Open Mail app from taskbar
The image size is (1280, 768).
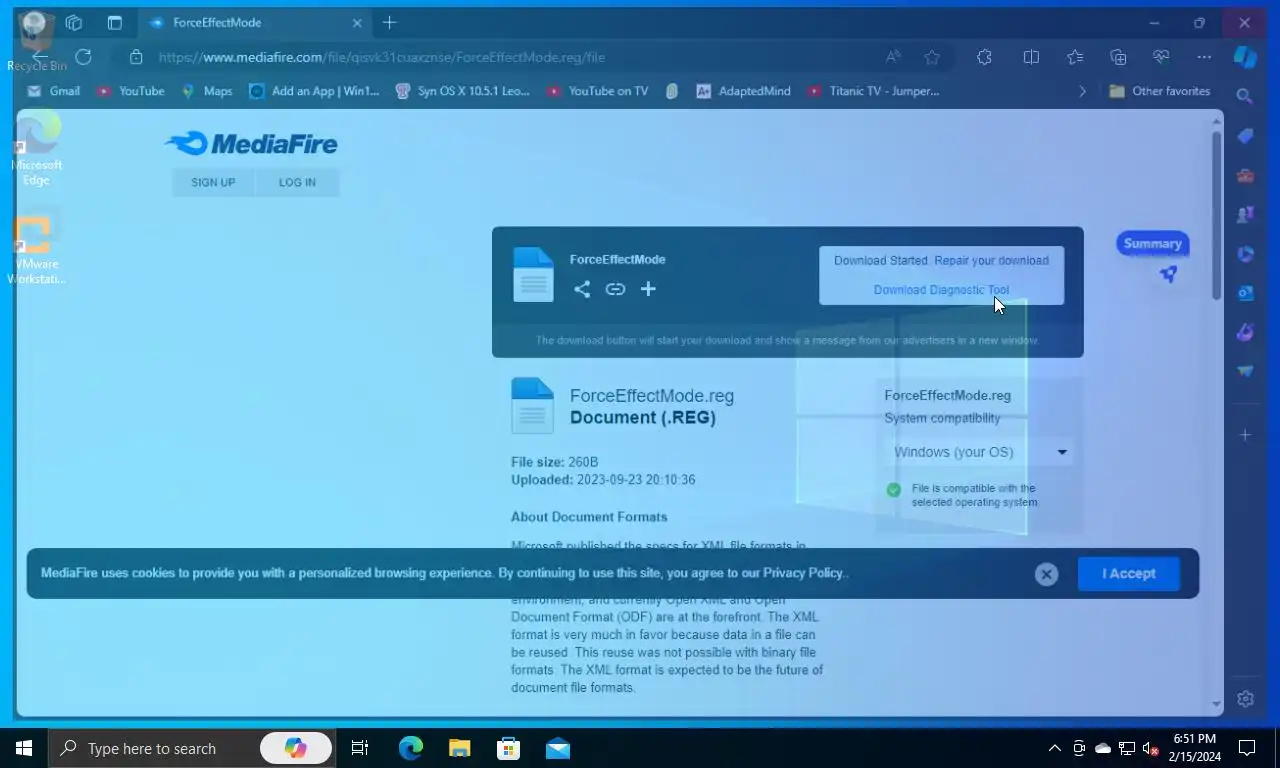click(x=558, y=748)
